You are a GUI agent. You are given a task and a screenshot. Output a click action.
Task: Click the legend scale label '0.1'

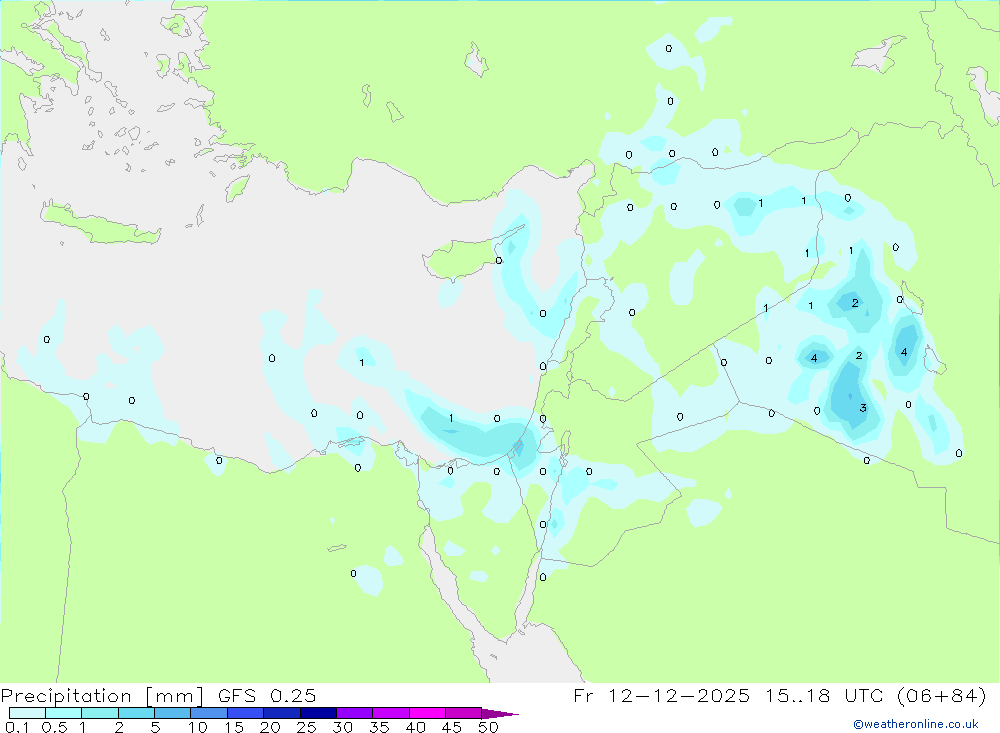[17, 727]
